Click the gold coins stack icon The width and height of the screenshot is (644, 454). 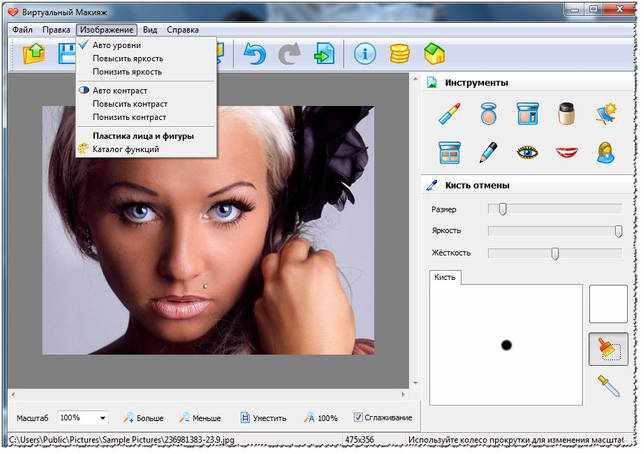click(x=400, y=54)
